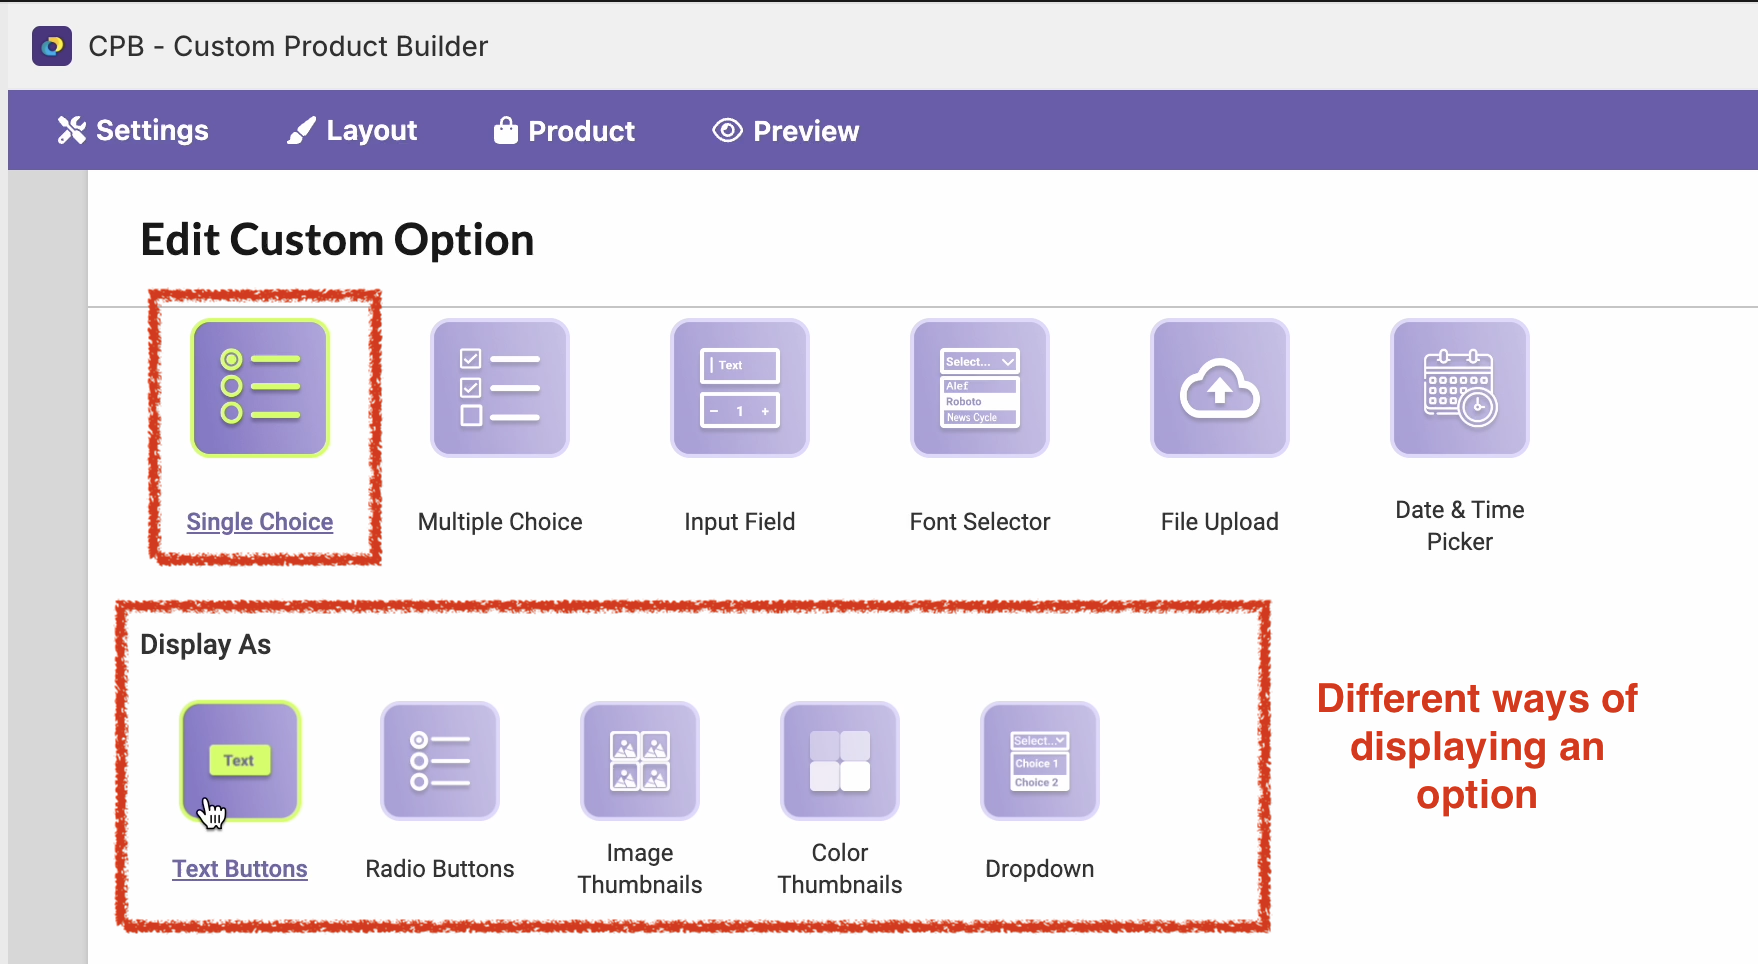Screen dimensions: 1758x964
Task: Click the Text Buttons text link
Action: [240, 869]
